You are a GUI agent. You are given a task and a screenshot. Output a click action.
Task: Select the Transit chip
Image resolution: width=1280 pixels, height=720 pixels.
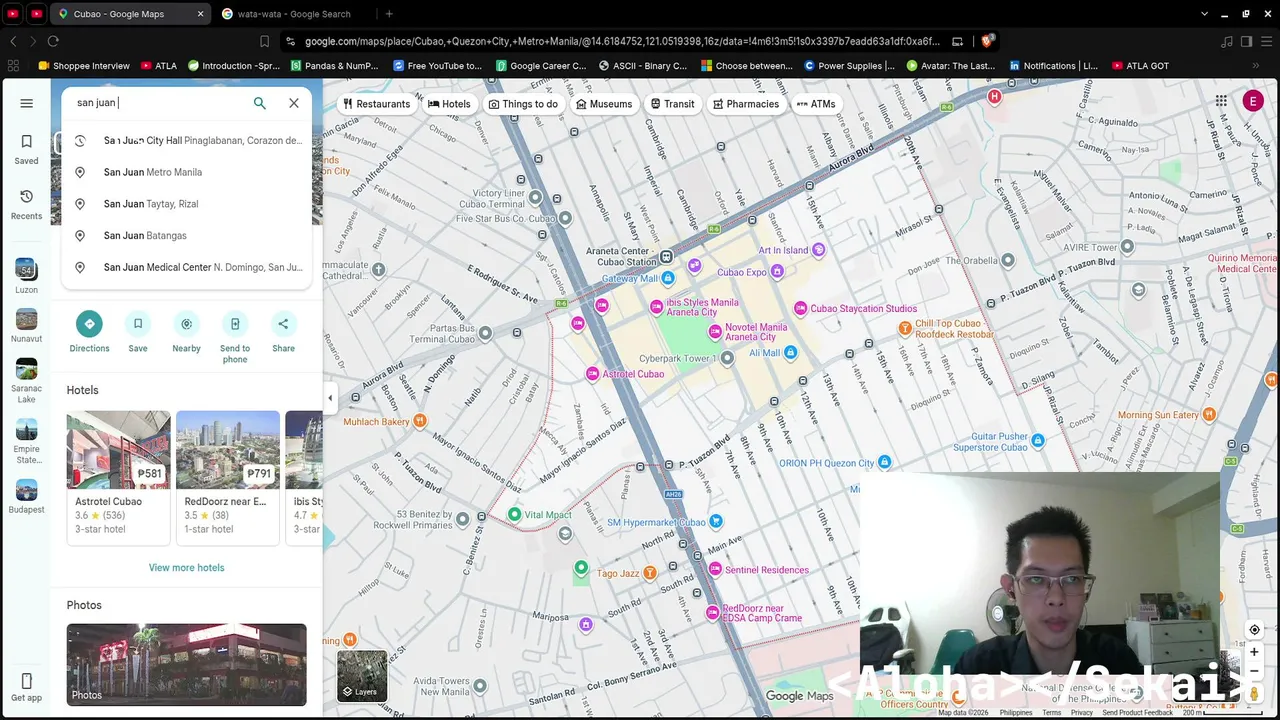pos(672,104)
